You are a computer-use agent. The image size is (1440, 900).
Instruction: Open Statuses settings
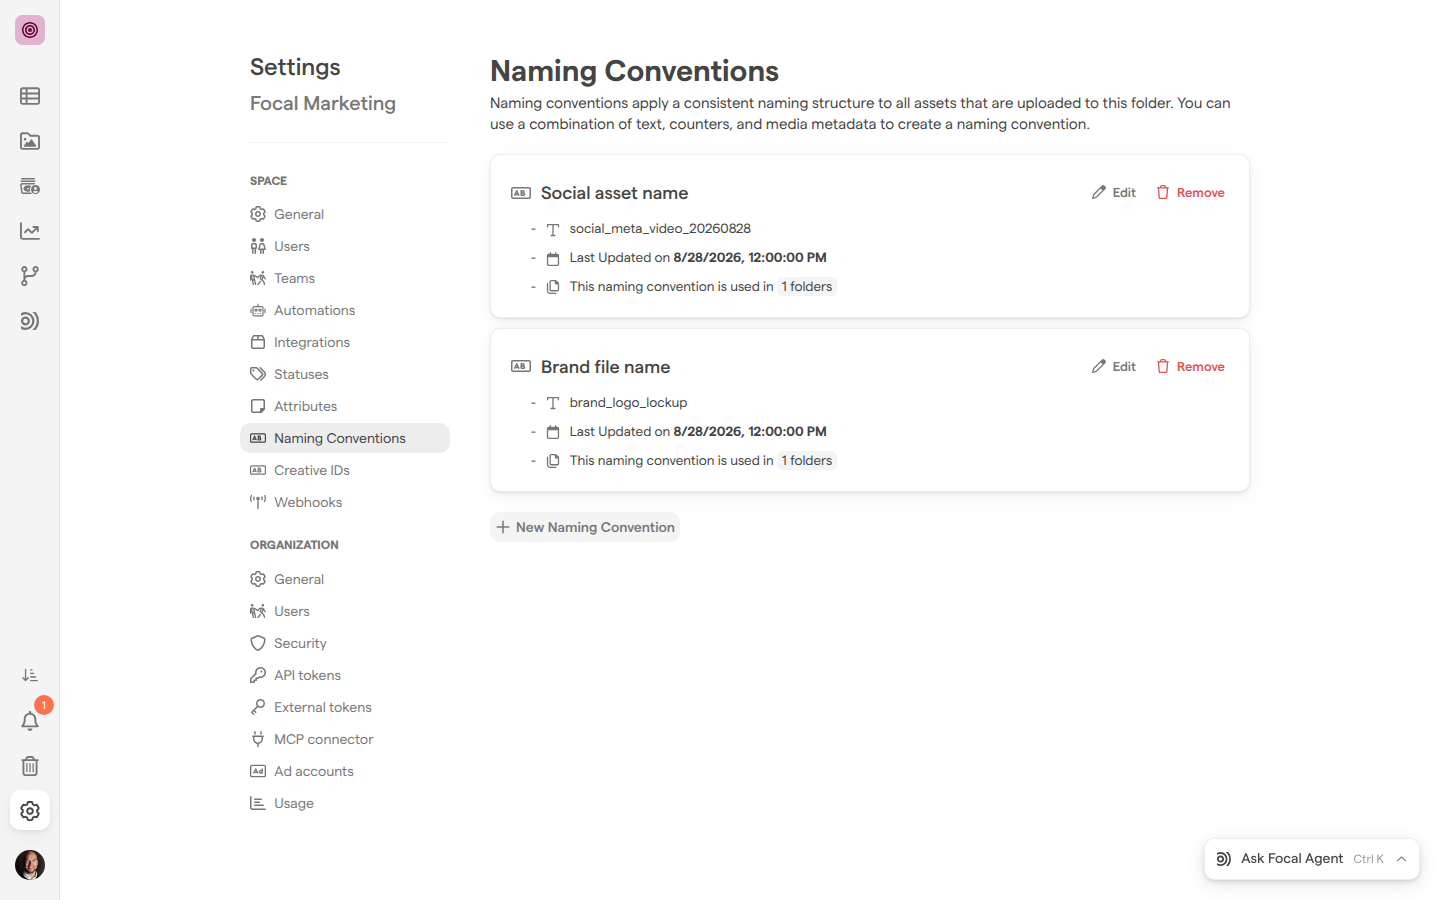pos(345,374)
